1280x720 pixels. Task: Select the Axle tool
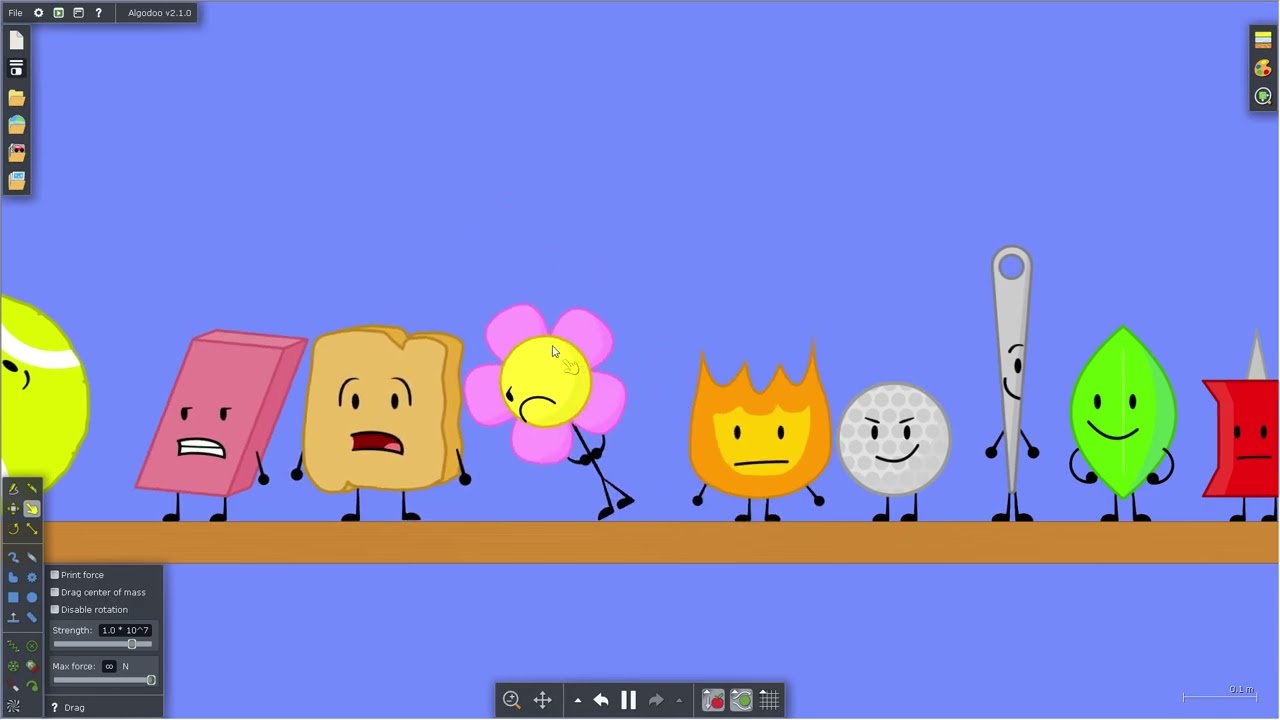tap(13, 666)
